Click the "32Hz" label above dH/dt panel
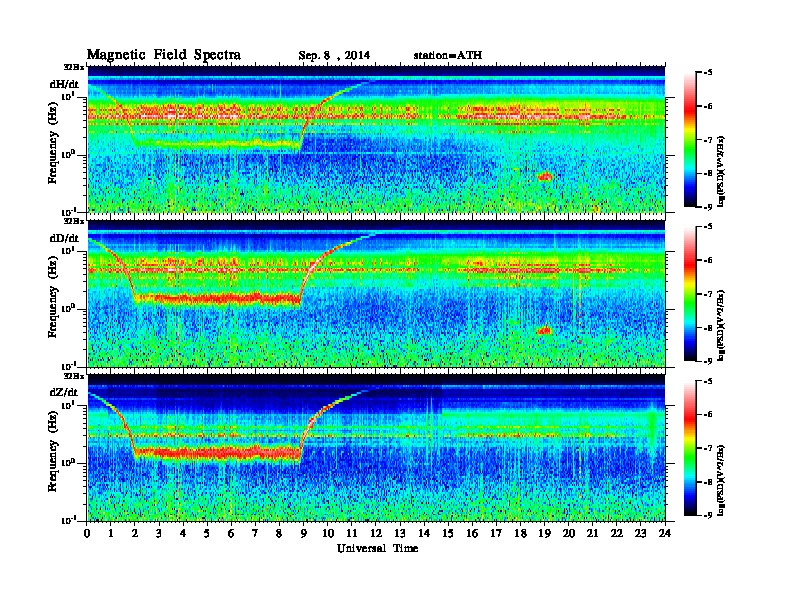The height and width of the screenshot is (612, 792). pos(74,67)
